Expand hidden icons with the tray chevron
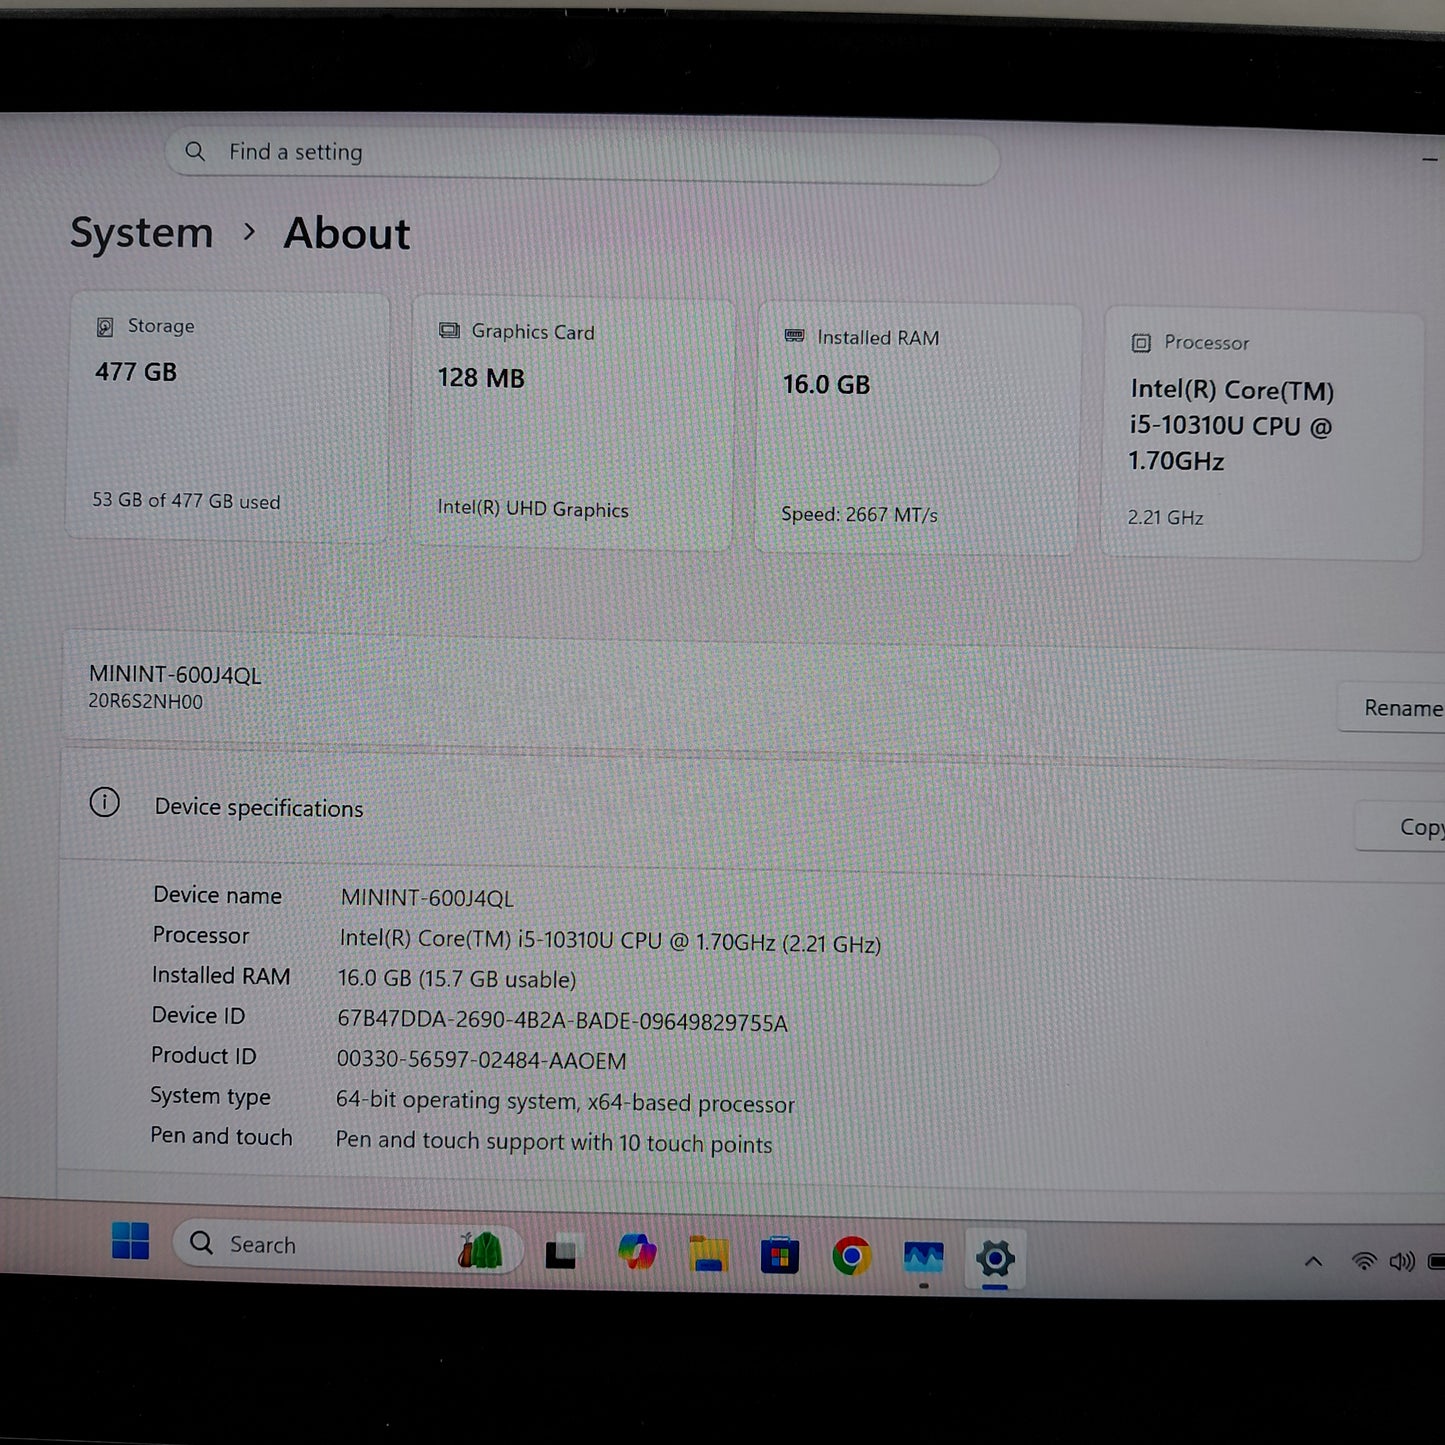Image resolution: width=1445 pixels, height=1445 pixels. point(1313,1262)
